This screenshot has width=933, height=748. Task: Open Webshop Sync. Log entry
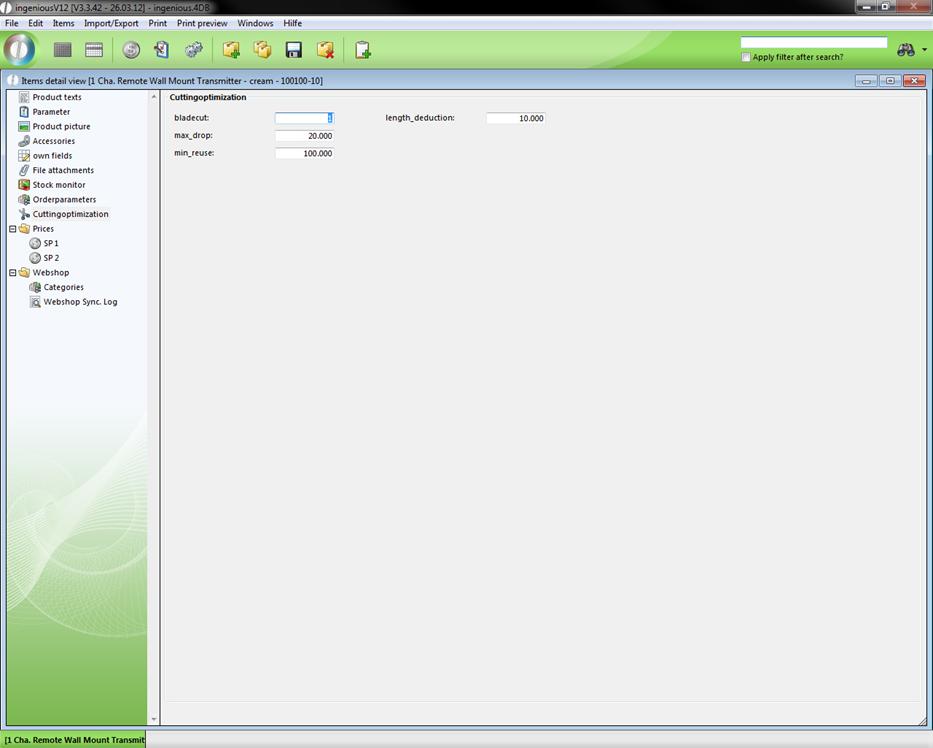tap(80, 302)
